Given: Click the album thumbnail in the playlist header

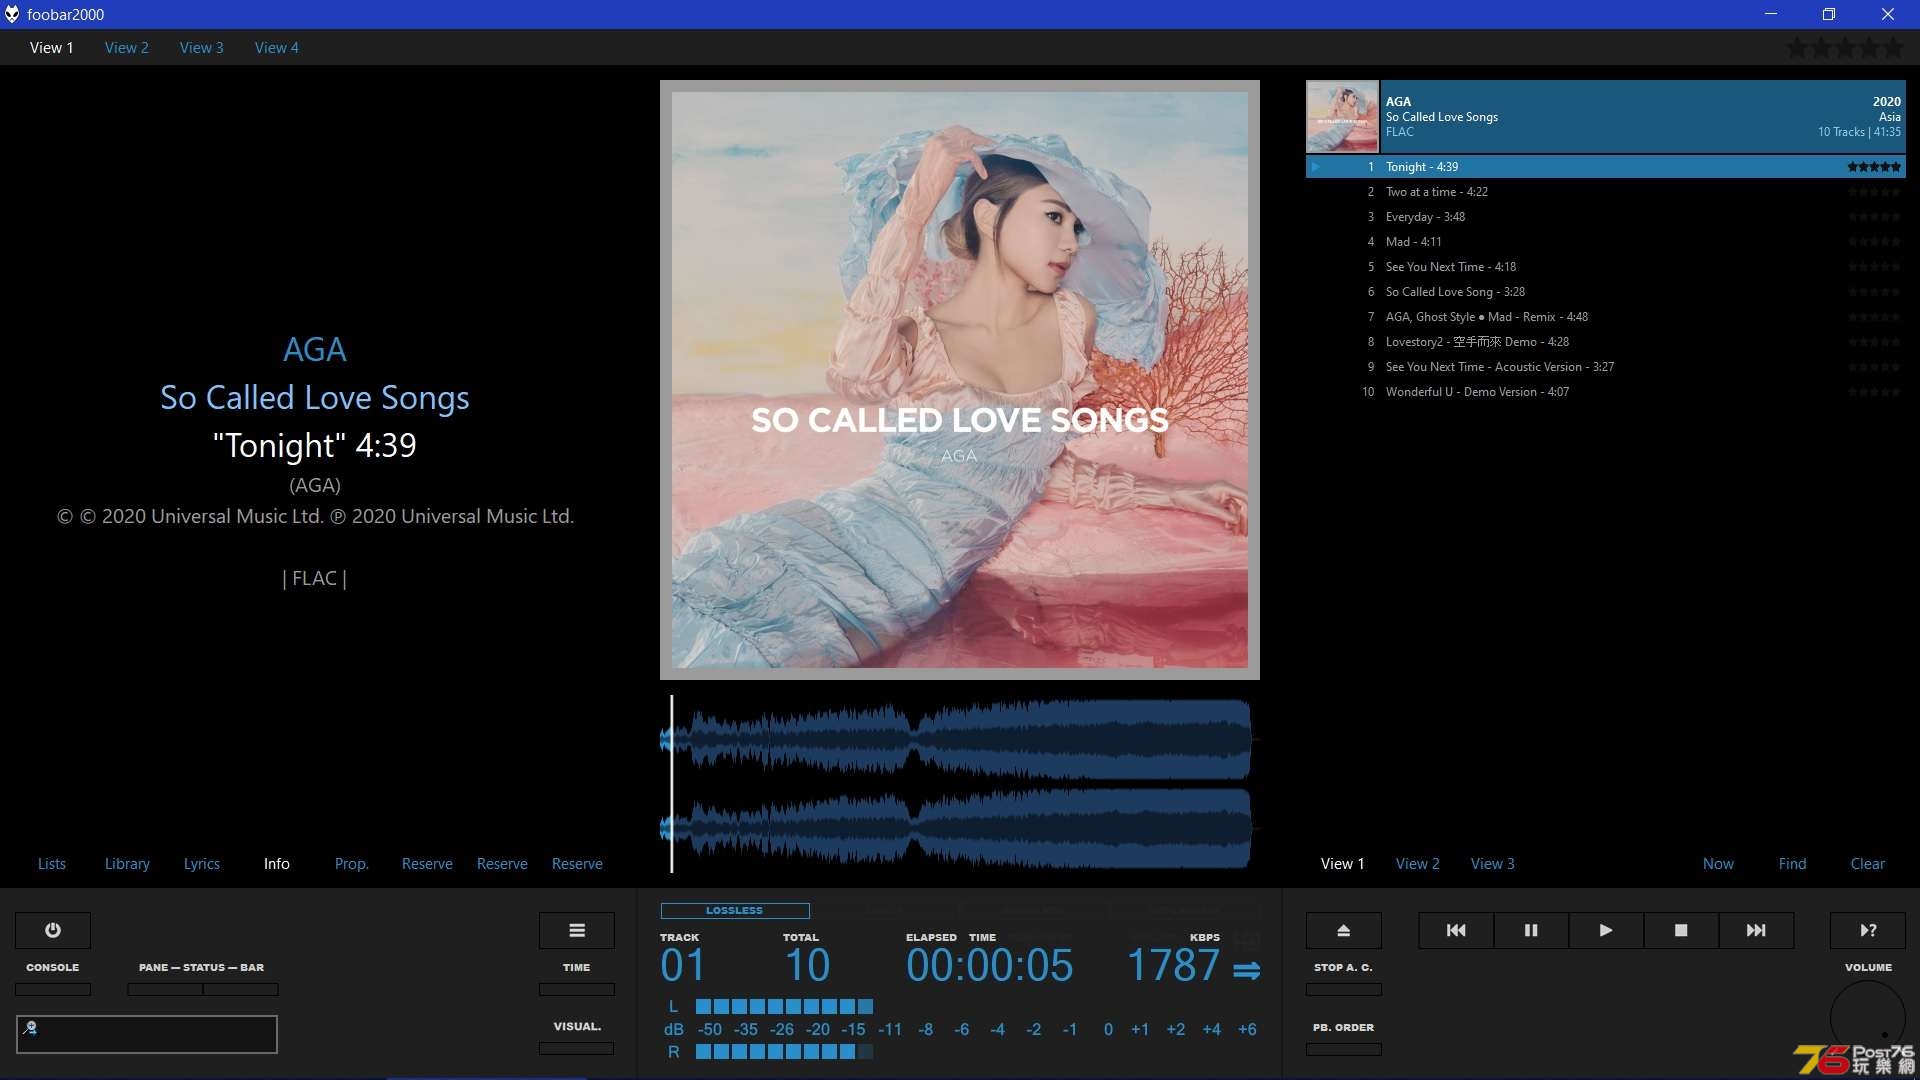Looking at the screenshot, I should pyautogui.click(x=1342, y=116).
